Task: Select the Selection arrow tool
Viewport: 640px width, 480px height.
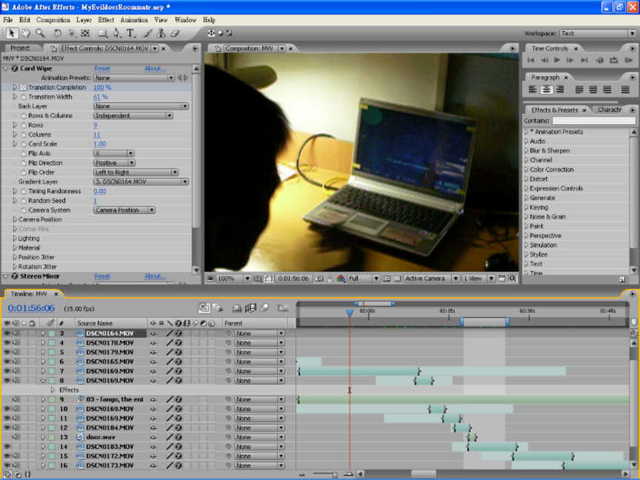Action: (11, 33)
